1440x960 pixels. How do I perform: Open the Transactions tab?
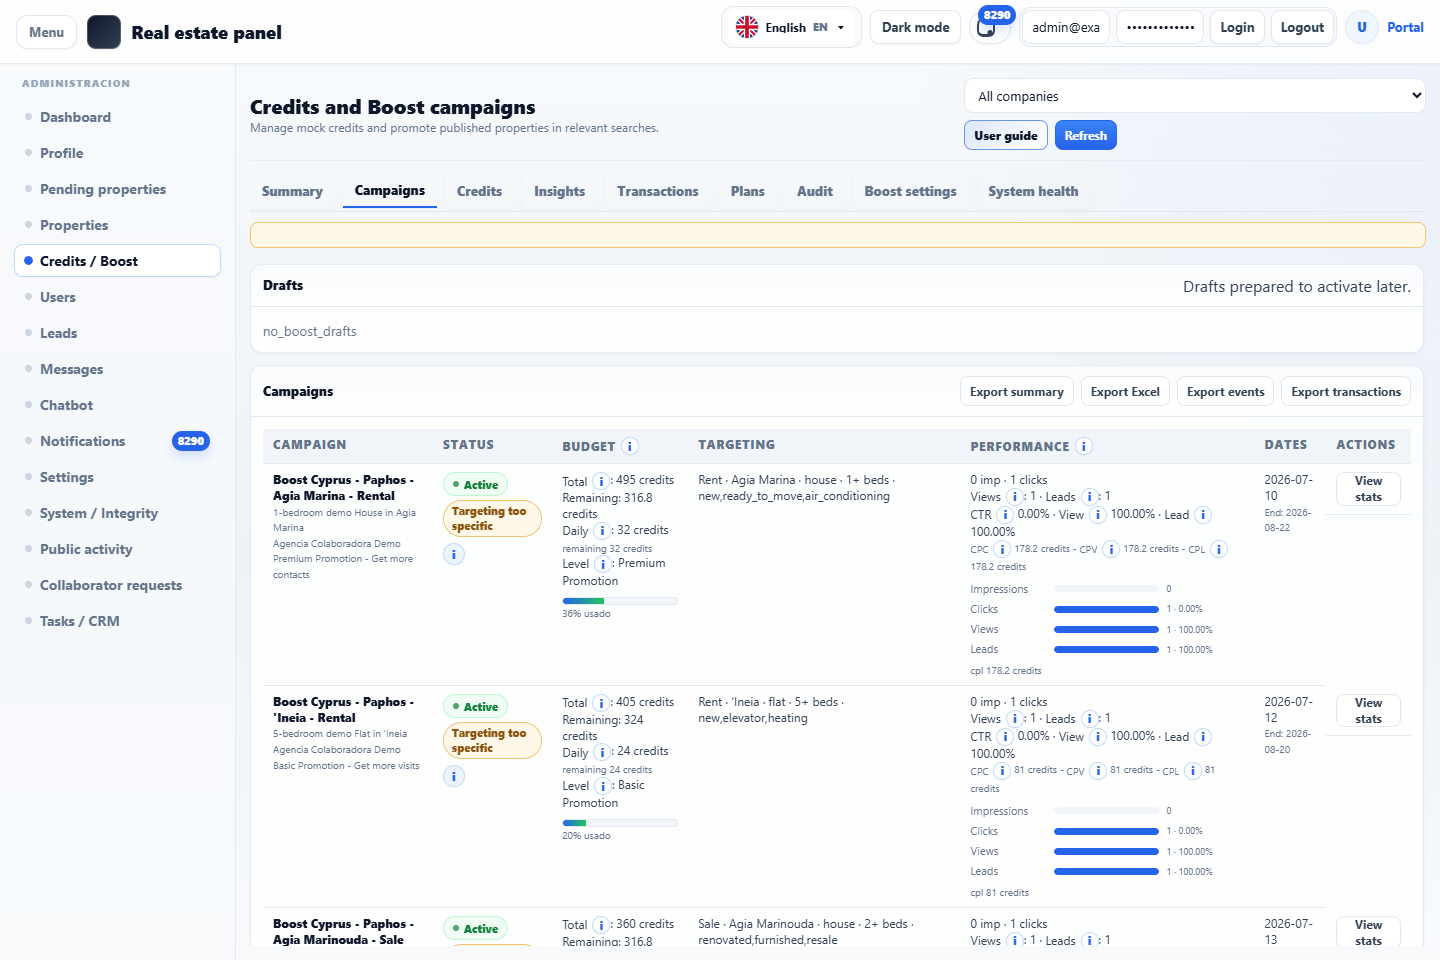[x=658, y=191]
